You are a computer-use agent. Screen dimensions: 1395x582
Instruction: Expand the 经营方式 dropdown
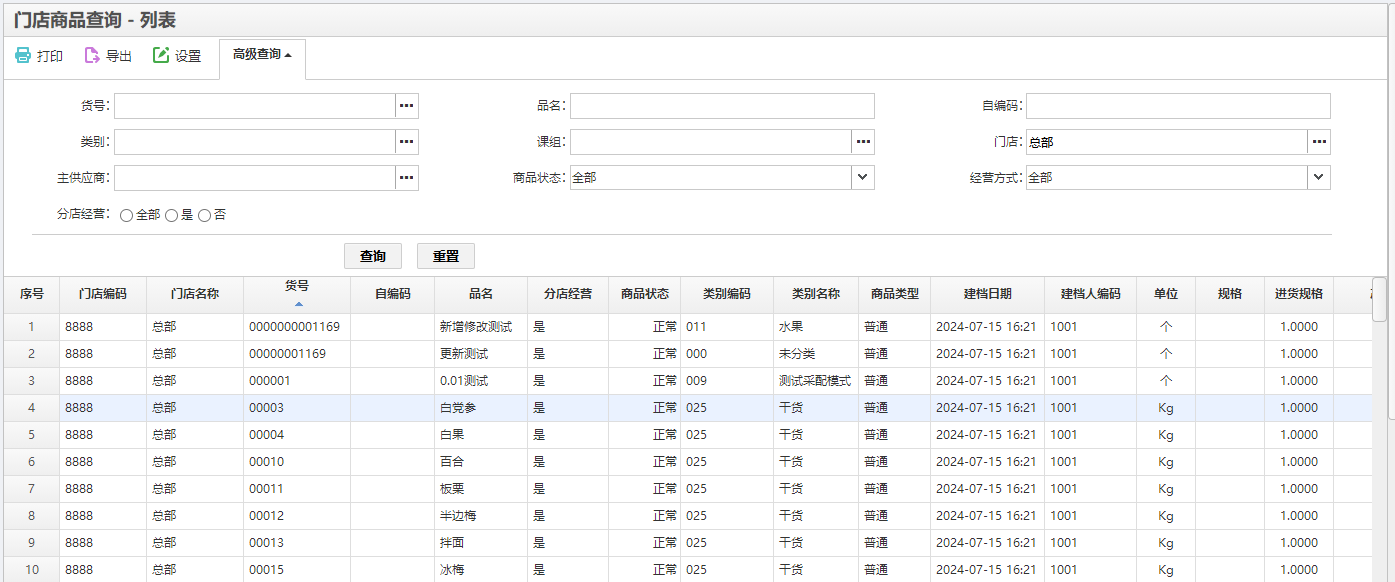[x=1318, y=177]
